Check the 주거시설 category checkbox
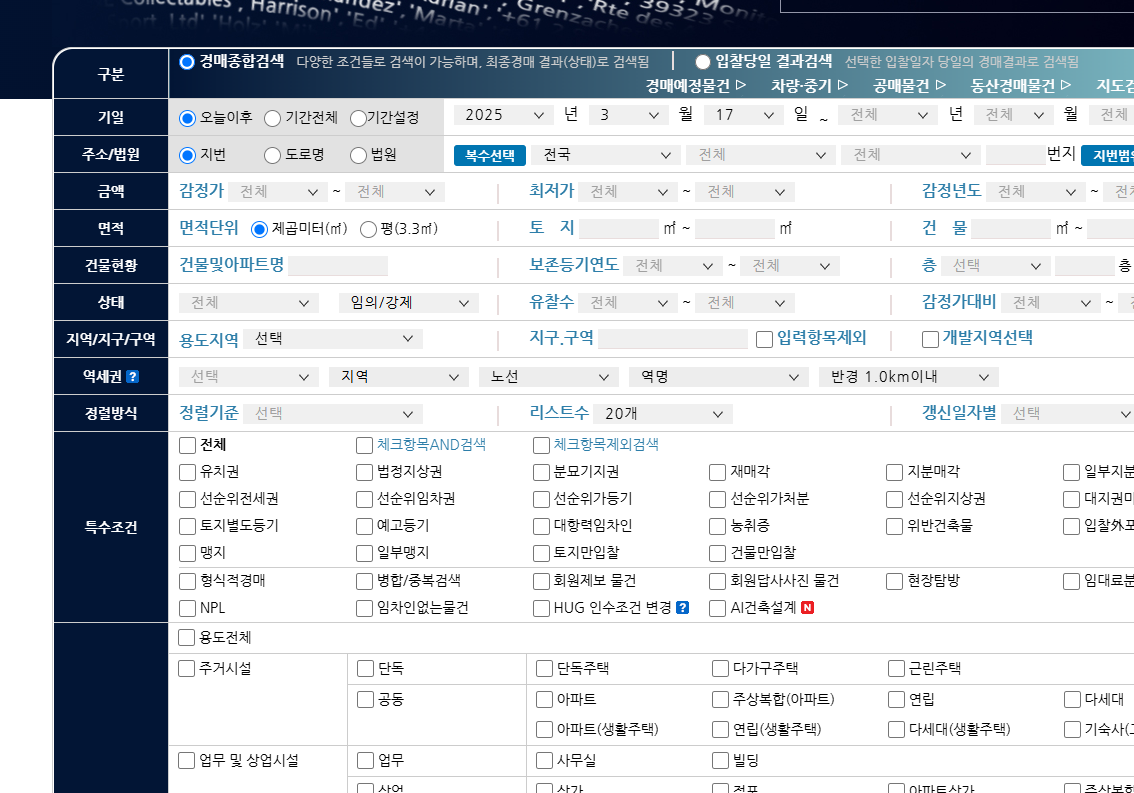This screenshot has width=1134, height=793. point(187,669)
